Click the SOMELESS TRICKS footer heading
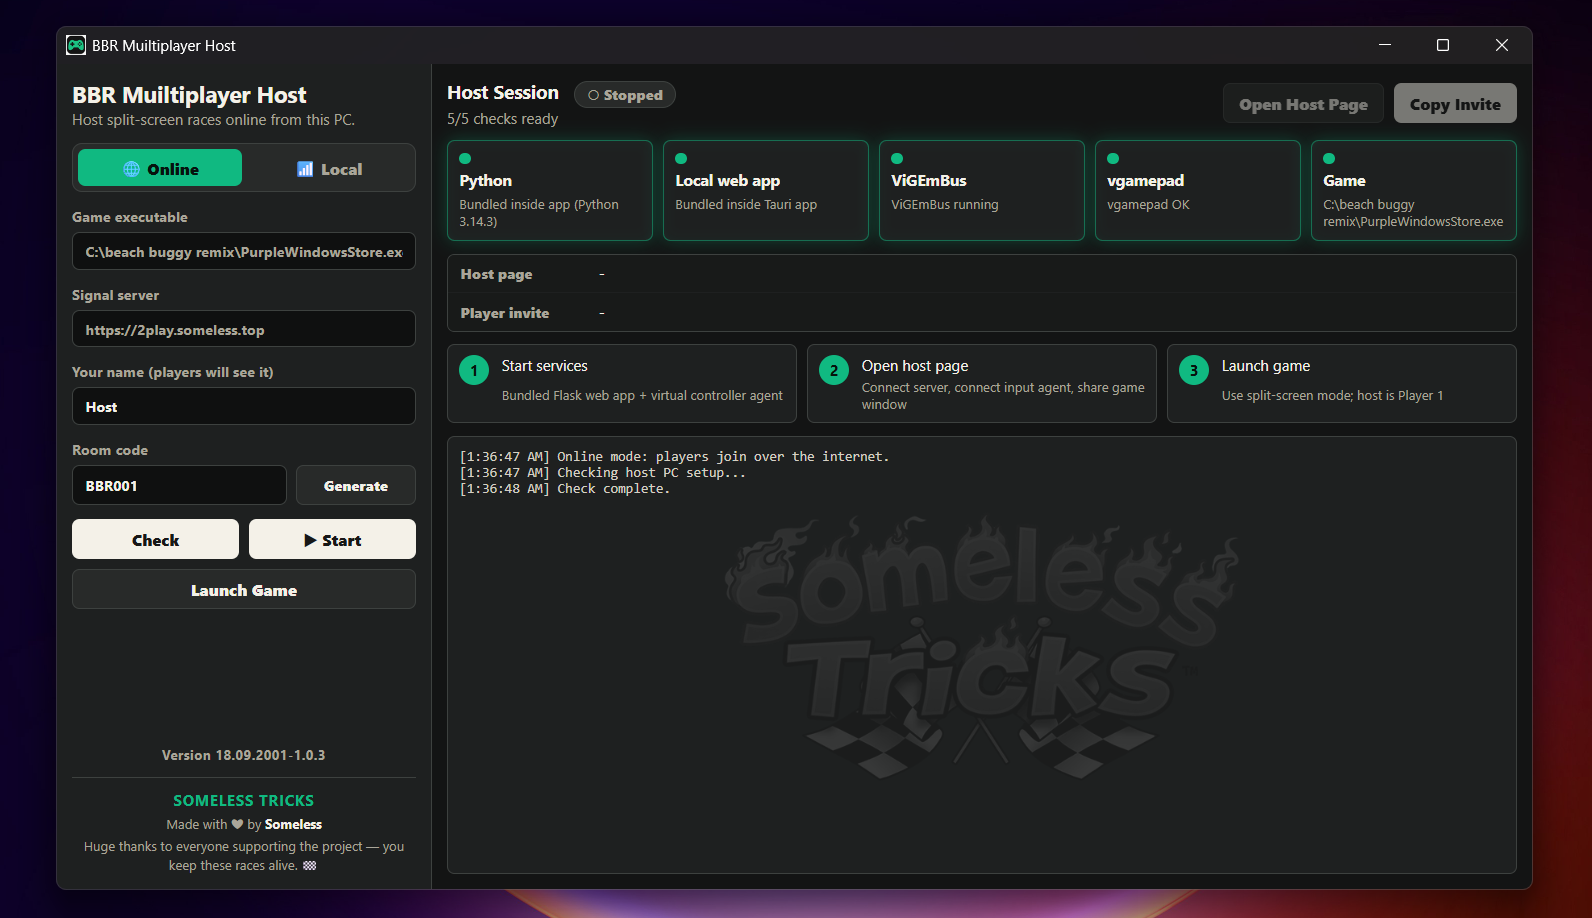The image size is (1592, 918). pyautogui.click(x=244, y=800)
